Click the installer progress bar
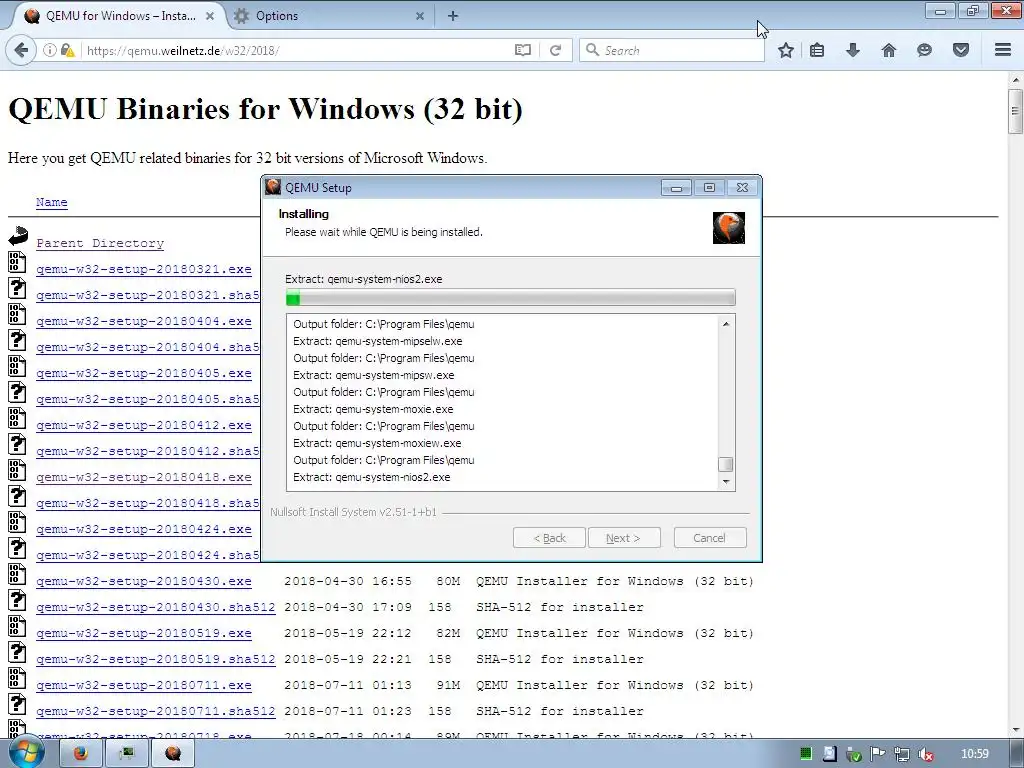The height and width of the screenshot is (768, 1024). [x=510, y=298]
